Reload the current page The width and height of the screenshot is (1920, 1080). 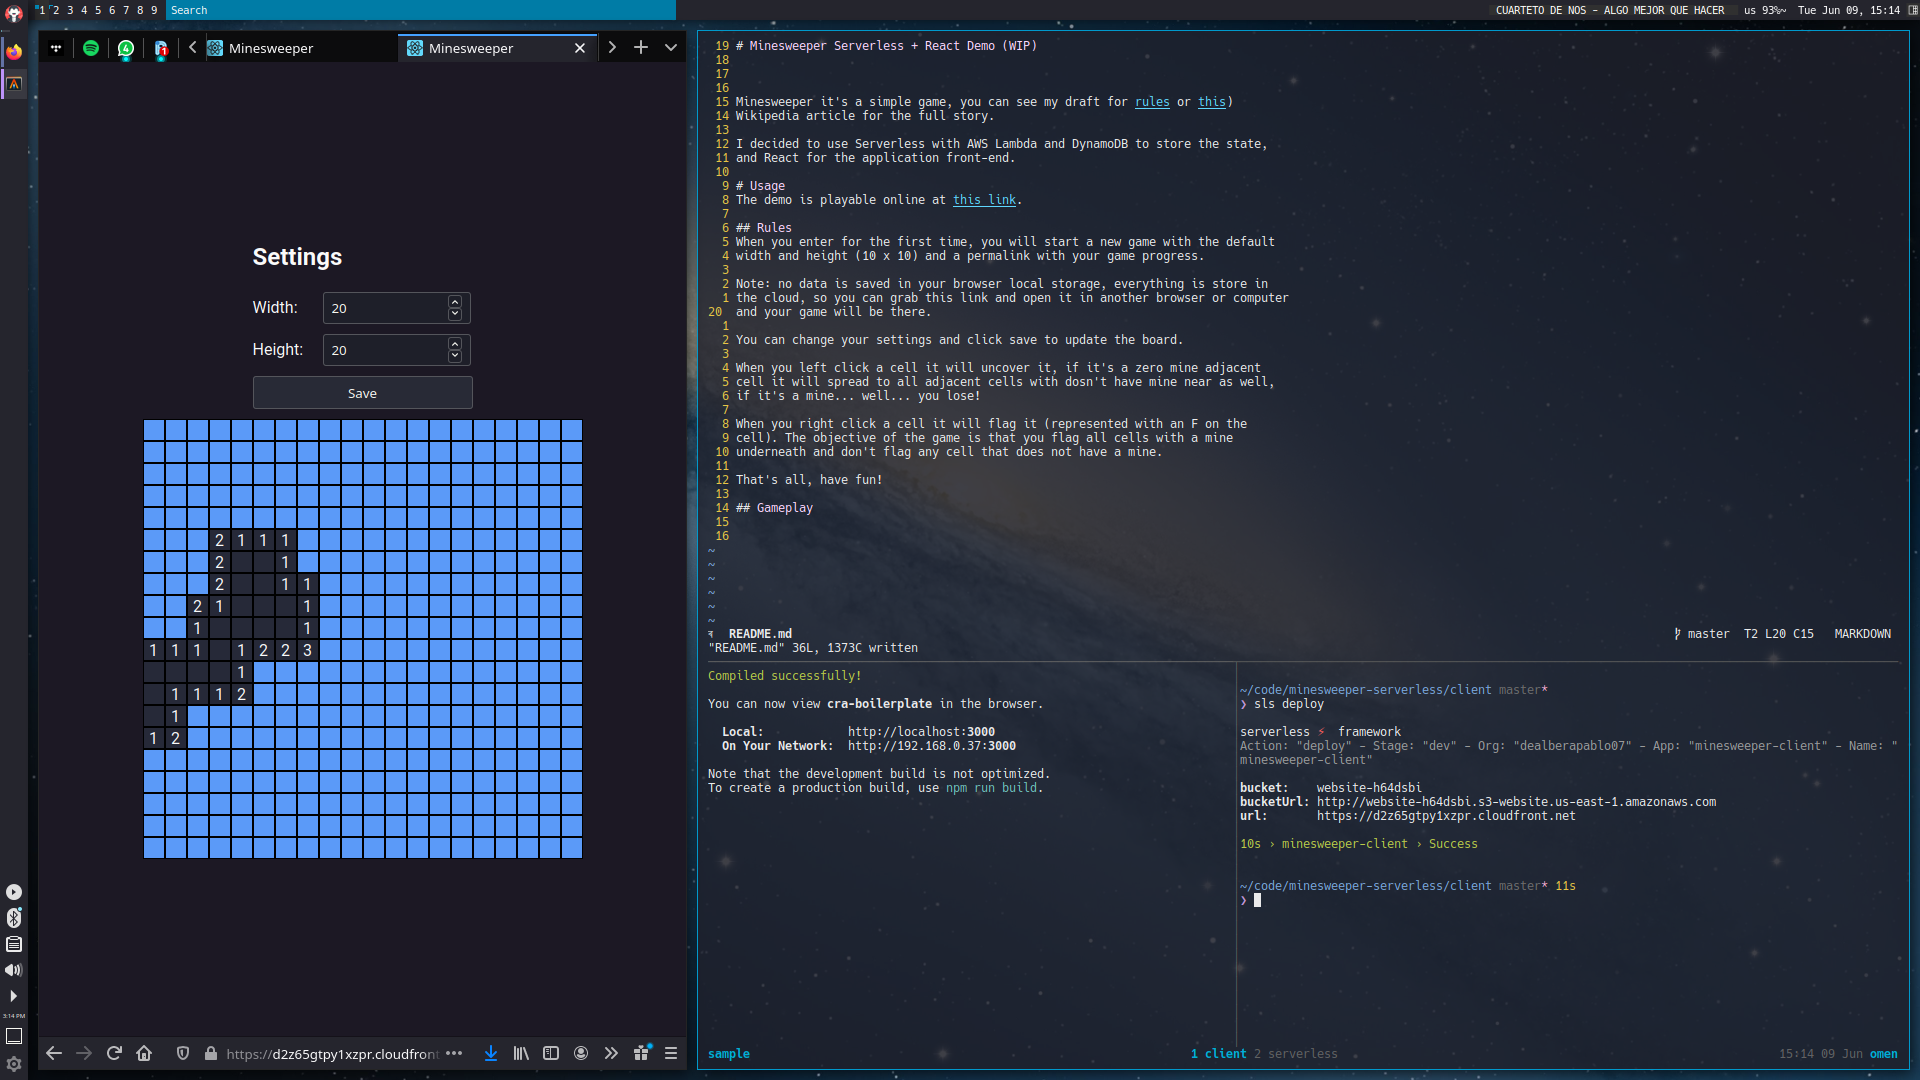114,1053
